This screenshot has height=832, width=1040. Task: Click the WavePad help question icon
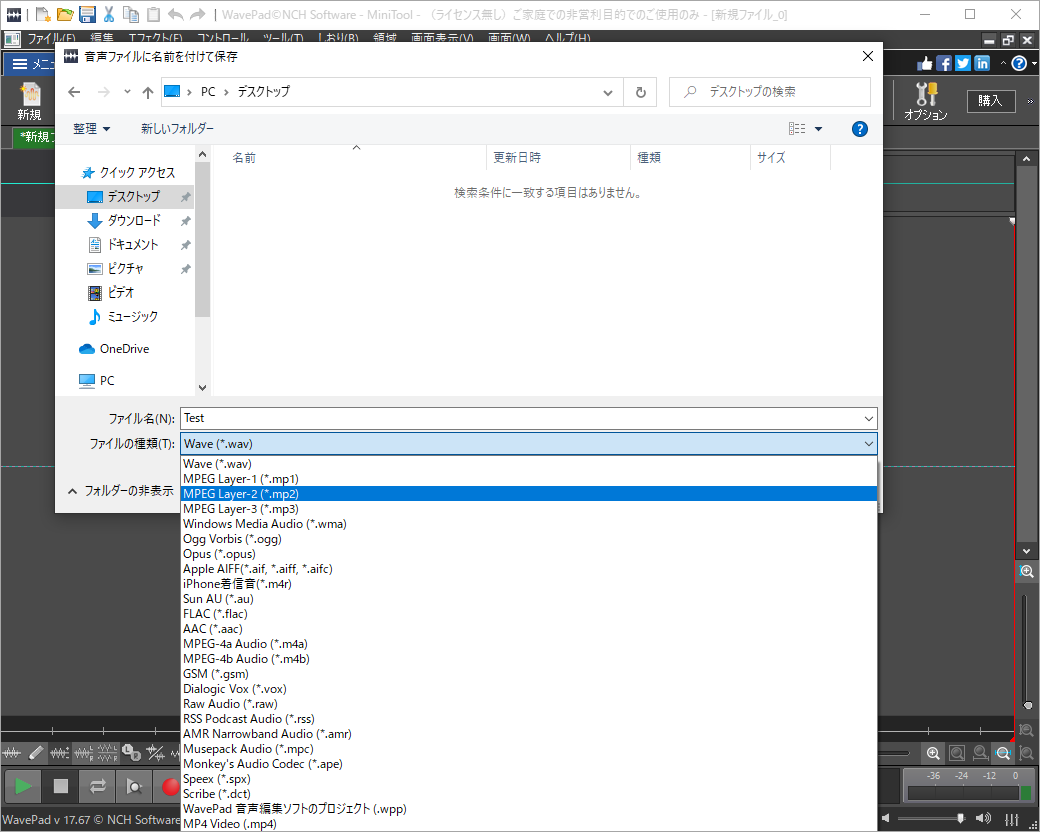[1019, 63]
